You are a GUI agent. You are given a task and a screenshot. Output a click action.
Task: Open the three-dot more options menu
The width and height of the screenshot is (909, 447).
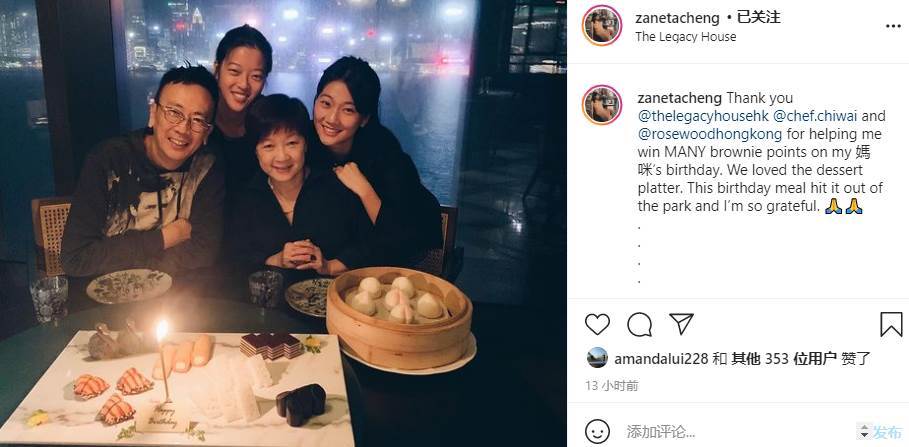(x=893, y=26)
